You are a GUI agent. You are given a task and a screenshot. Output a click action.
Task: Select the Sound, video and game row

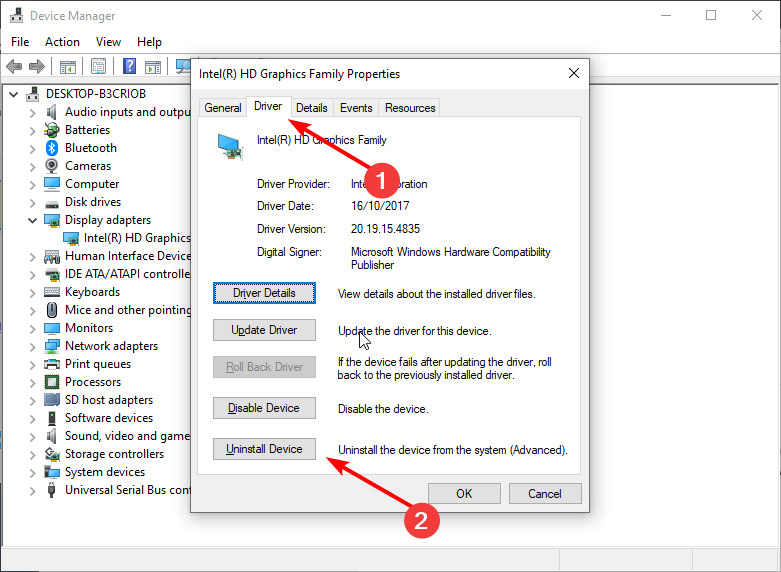[x=117, y=436]
